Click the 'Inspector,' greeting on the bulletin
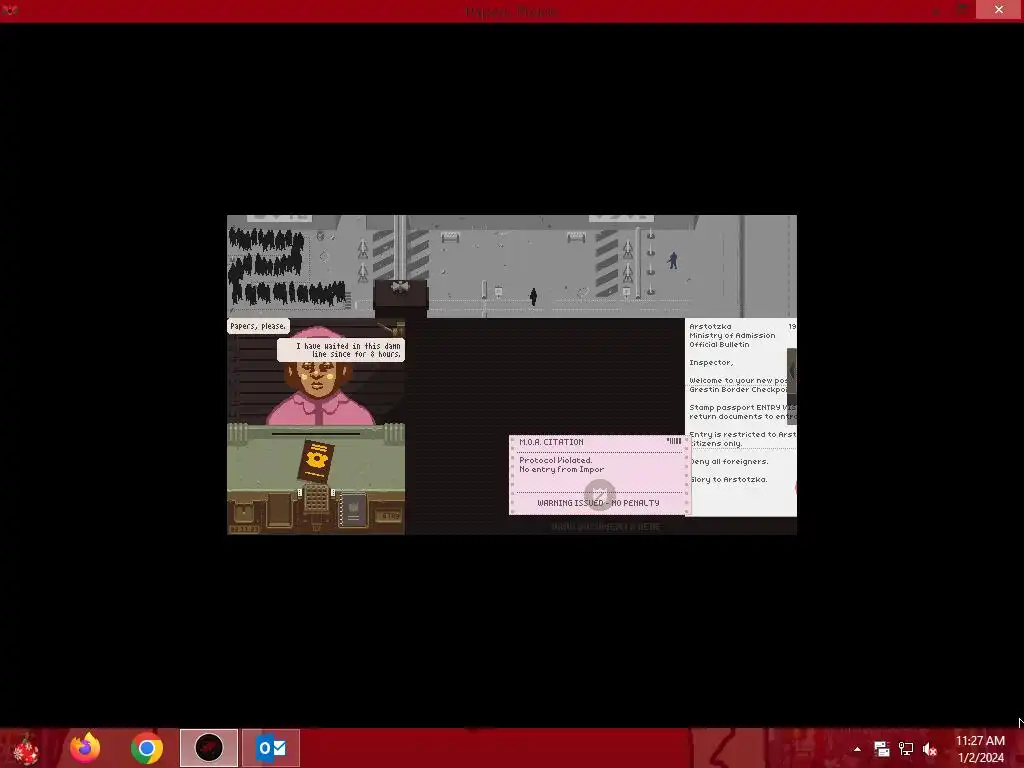 point(711,362)
